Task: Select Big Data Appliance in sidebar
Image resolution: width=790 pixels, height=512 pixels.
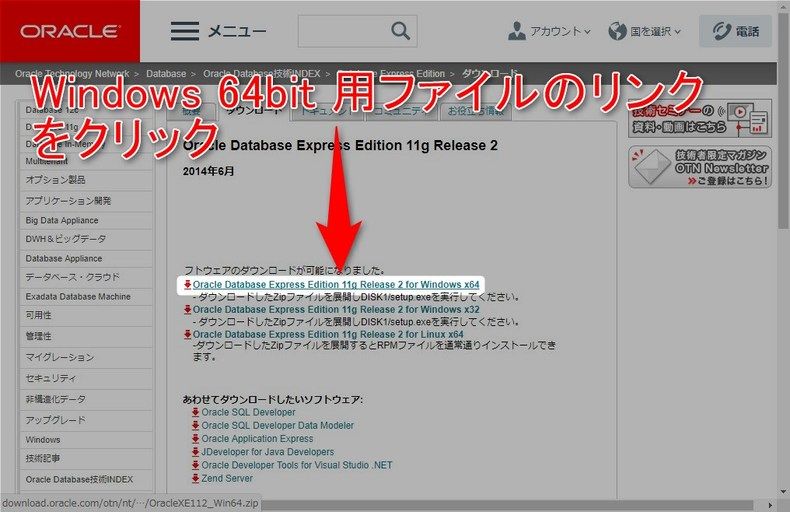Action: pyautogui.click(x=87, y=220)
